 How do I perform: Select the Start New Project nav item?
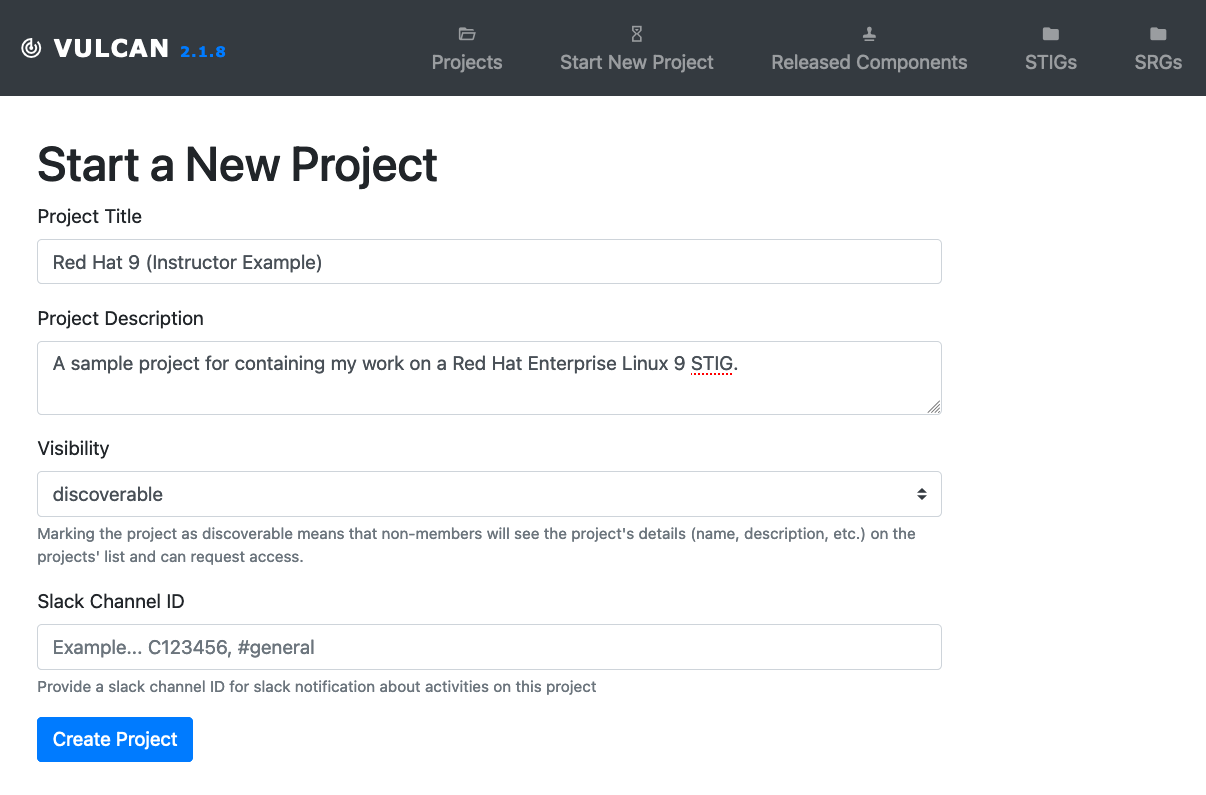click(x=636, y=62)
